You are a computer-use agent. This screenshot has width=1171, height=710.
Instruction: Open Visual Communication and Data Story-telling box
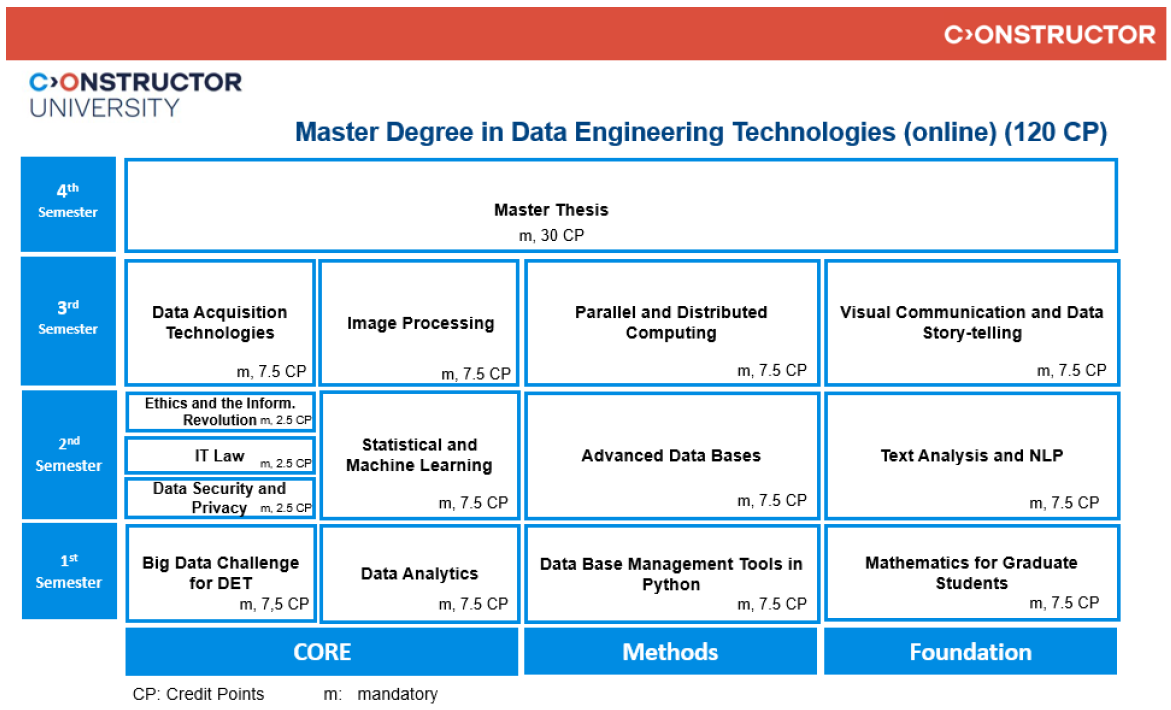[971, 323]
